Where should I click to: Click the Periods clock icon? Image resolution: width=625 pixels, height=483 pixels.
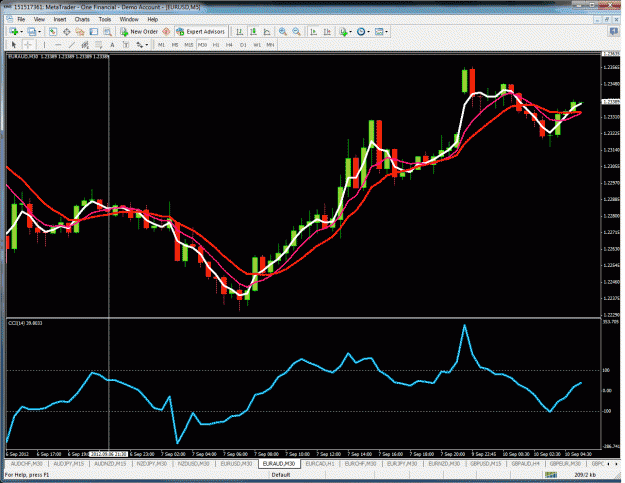pyautogui.click(x=361, y=31)
